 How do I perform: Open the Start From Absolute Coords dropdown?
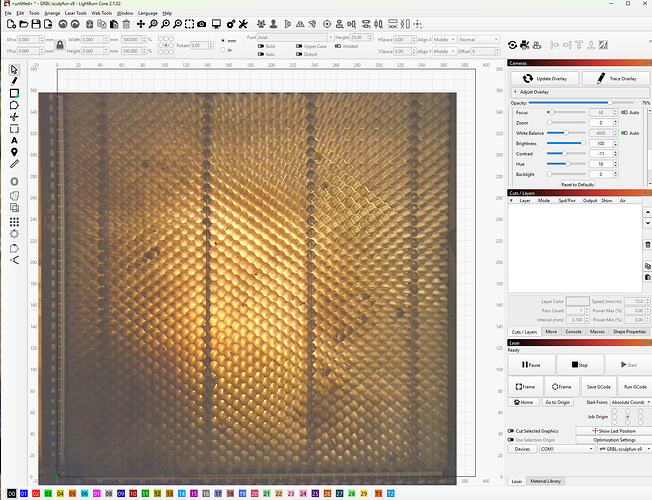631,402
